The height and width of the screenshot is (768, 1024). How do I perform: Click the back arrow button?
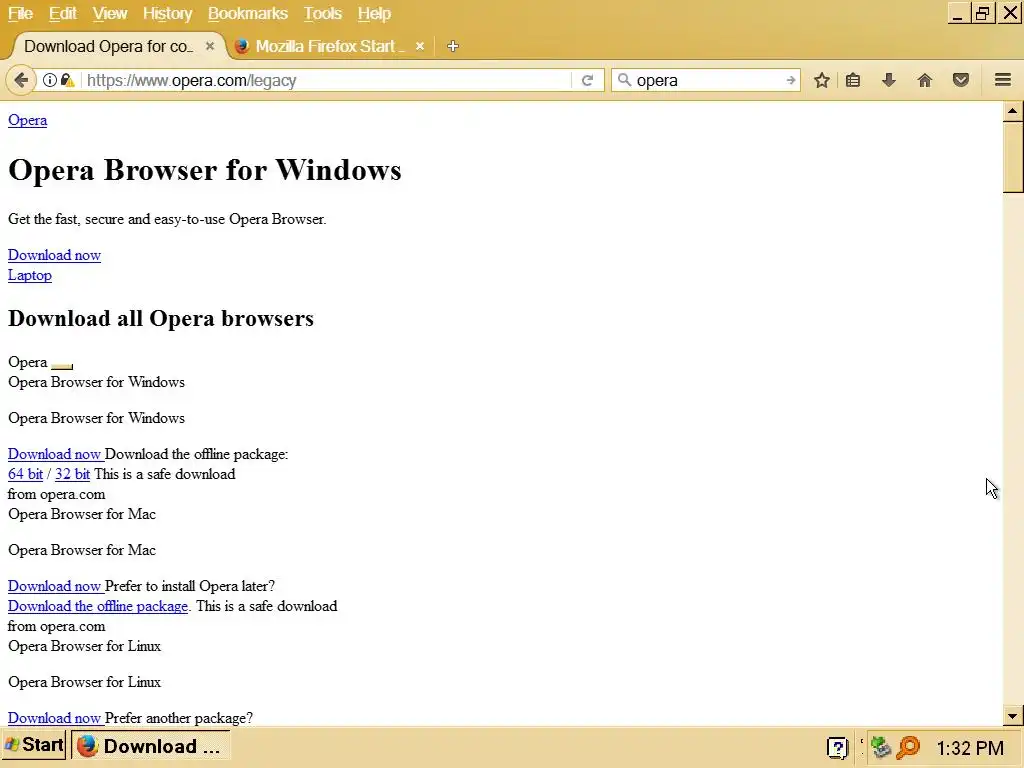(x=21, y=80)
